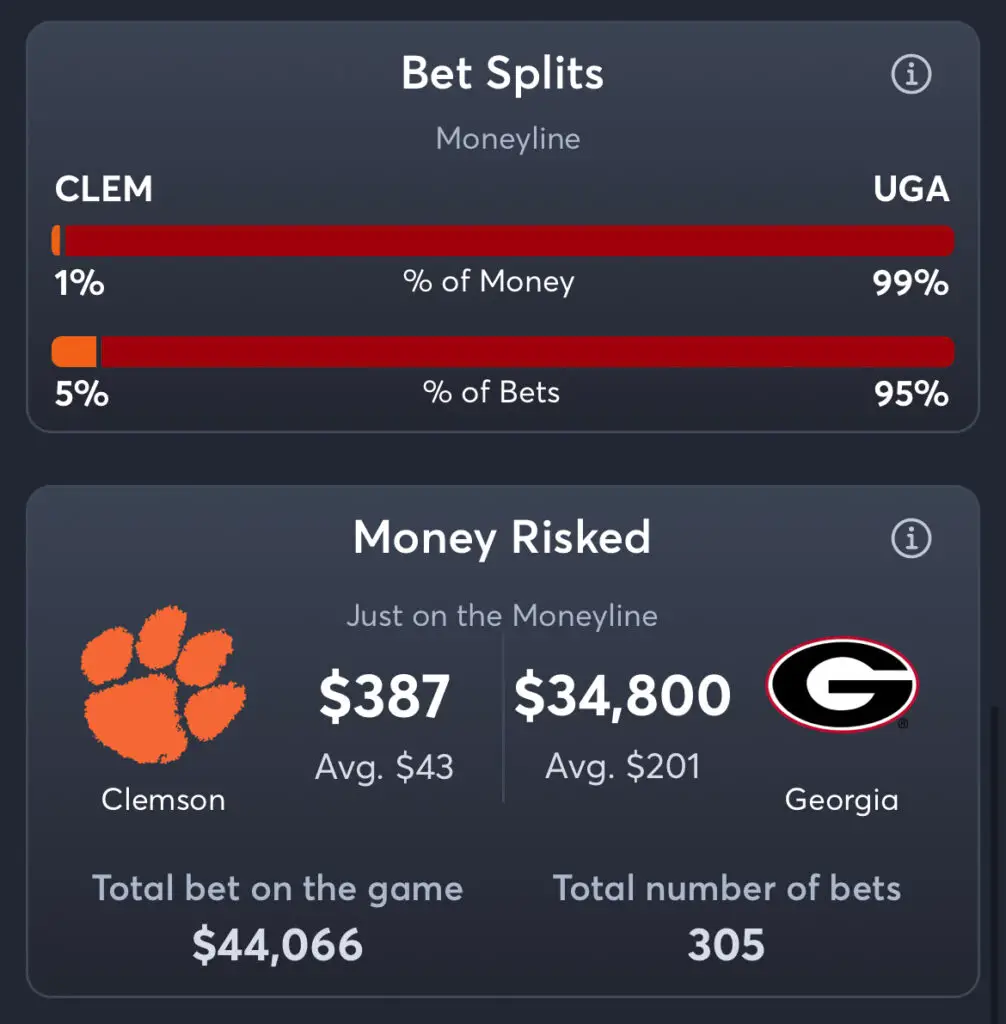The width and height of the screenshot is (1006, 1024).
Task: Click the Money Risked heading
Action: point(502,537)
